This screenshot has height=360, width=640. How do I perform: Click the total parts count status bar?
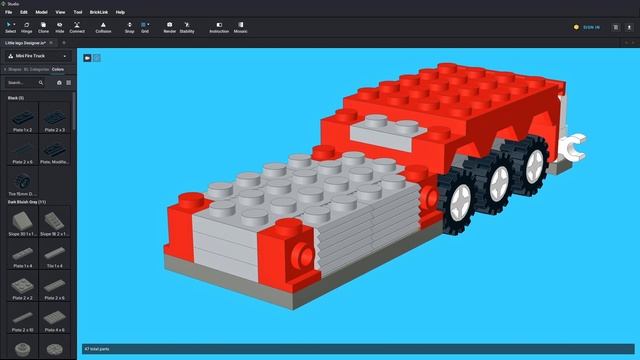pyautogui.click(x=358, y=349)
